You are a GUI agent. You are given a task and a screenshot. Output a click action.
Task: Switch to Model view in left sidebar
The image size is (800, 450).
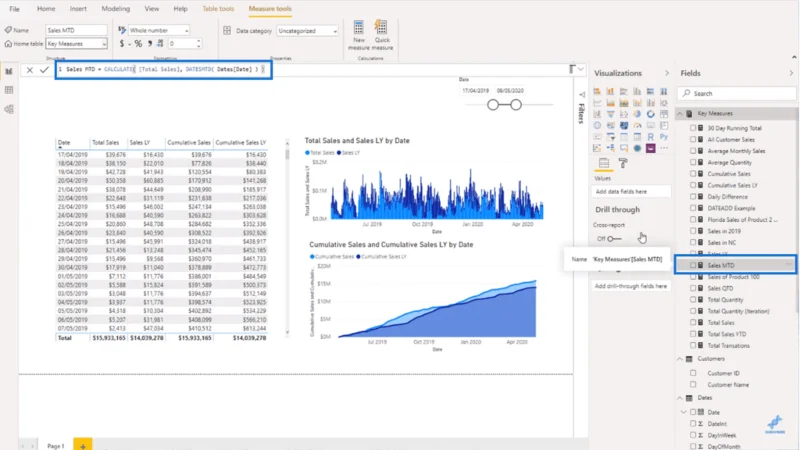point(9,109)
